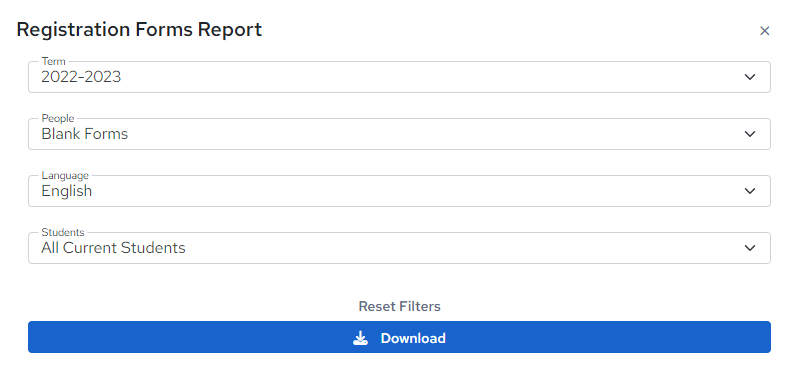Screen dimensions: 796x389
Task: Open the All Current Students selector
Action: (x=399, y=248)
